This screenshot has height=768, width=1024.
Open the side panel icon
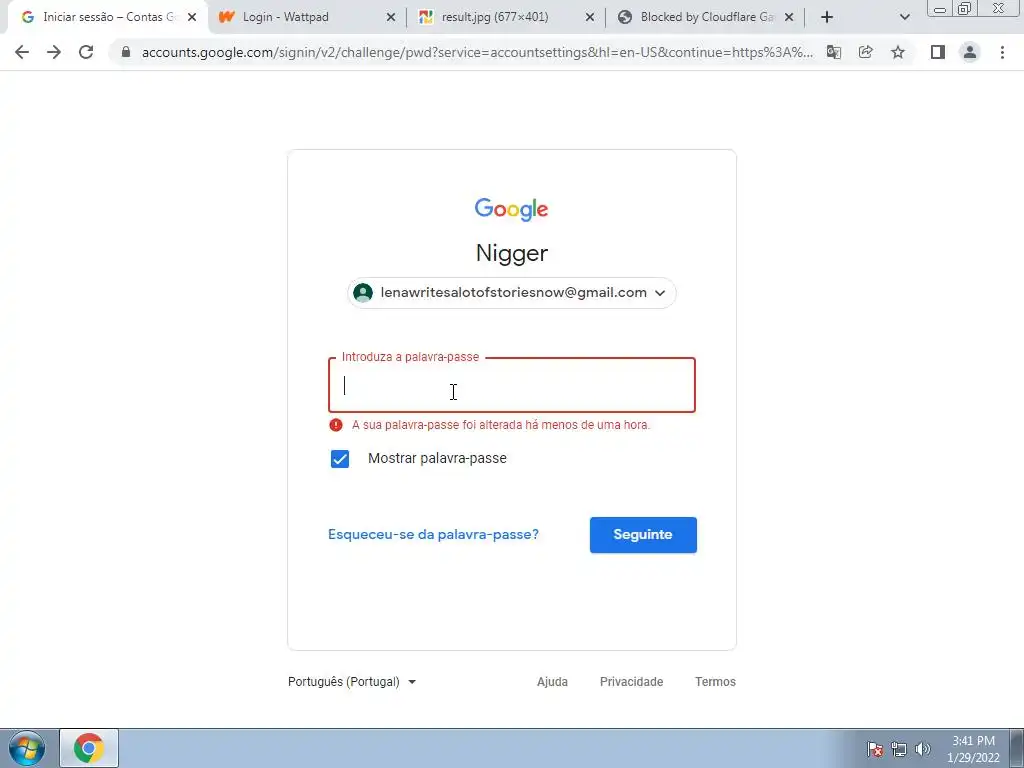938,52
